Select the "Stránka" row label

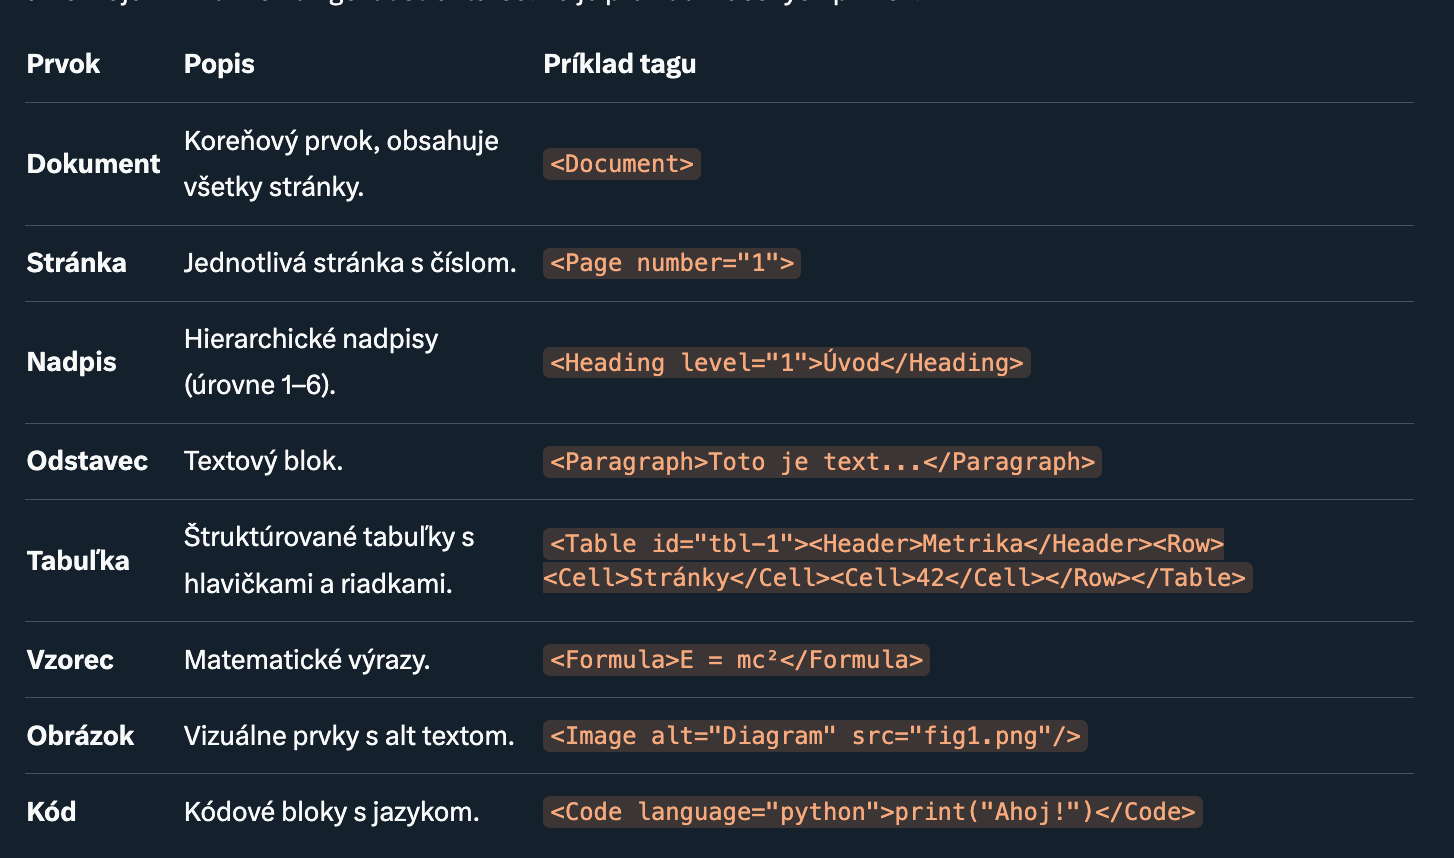coord(76,263)
